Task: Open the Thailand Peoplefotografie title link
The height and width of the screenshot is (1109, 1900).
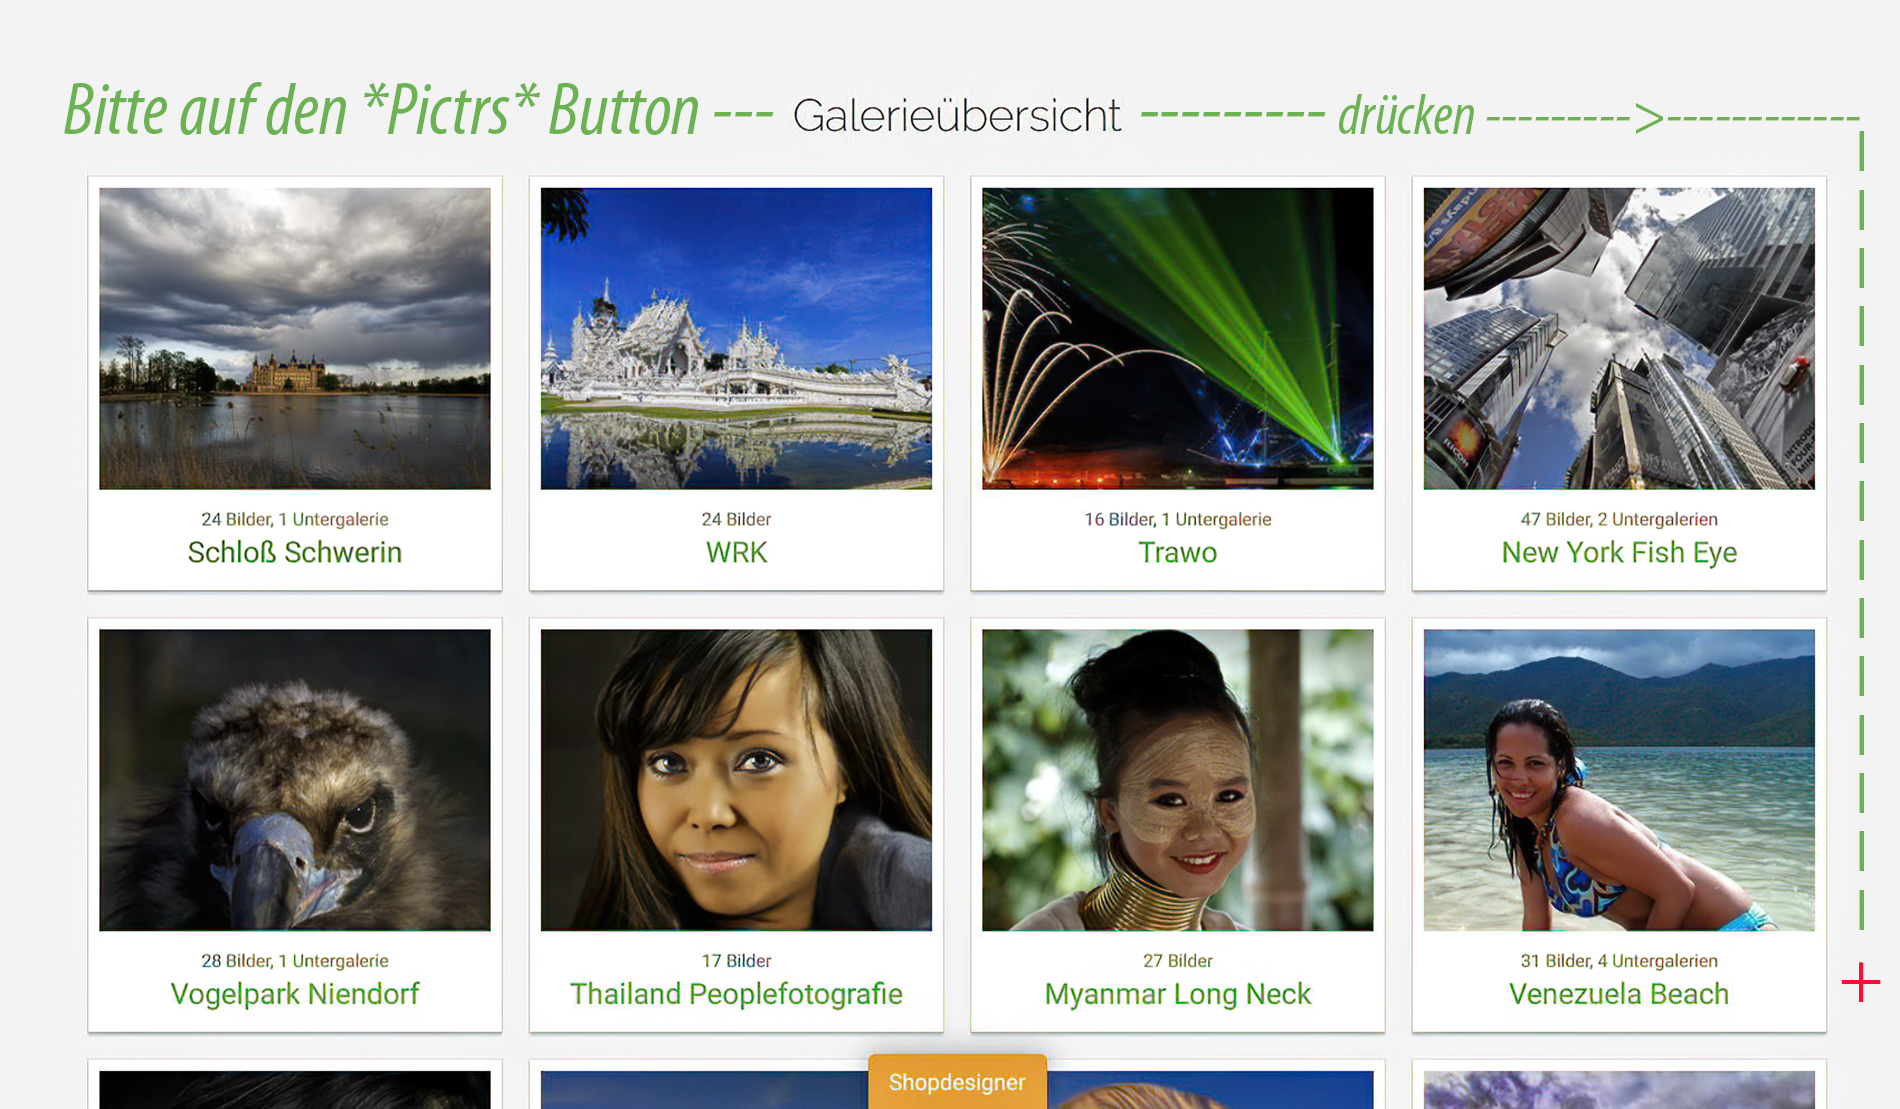Action: coord(736,994)
